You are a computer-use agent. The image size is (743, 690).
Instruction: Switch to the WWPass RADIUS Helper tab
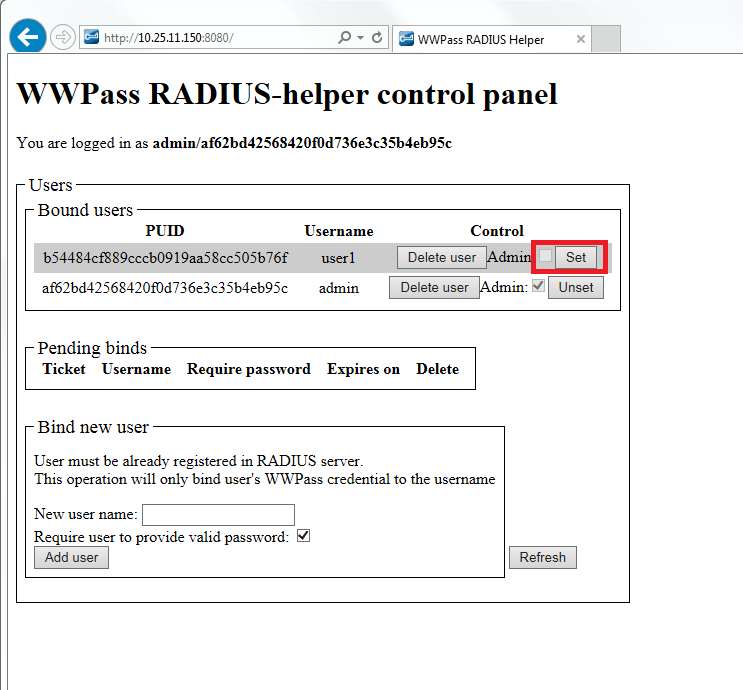tap(480, 39)
